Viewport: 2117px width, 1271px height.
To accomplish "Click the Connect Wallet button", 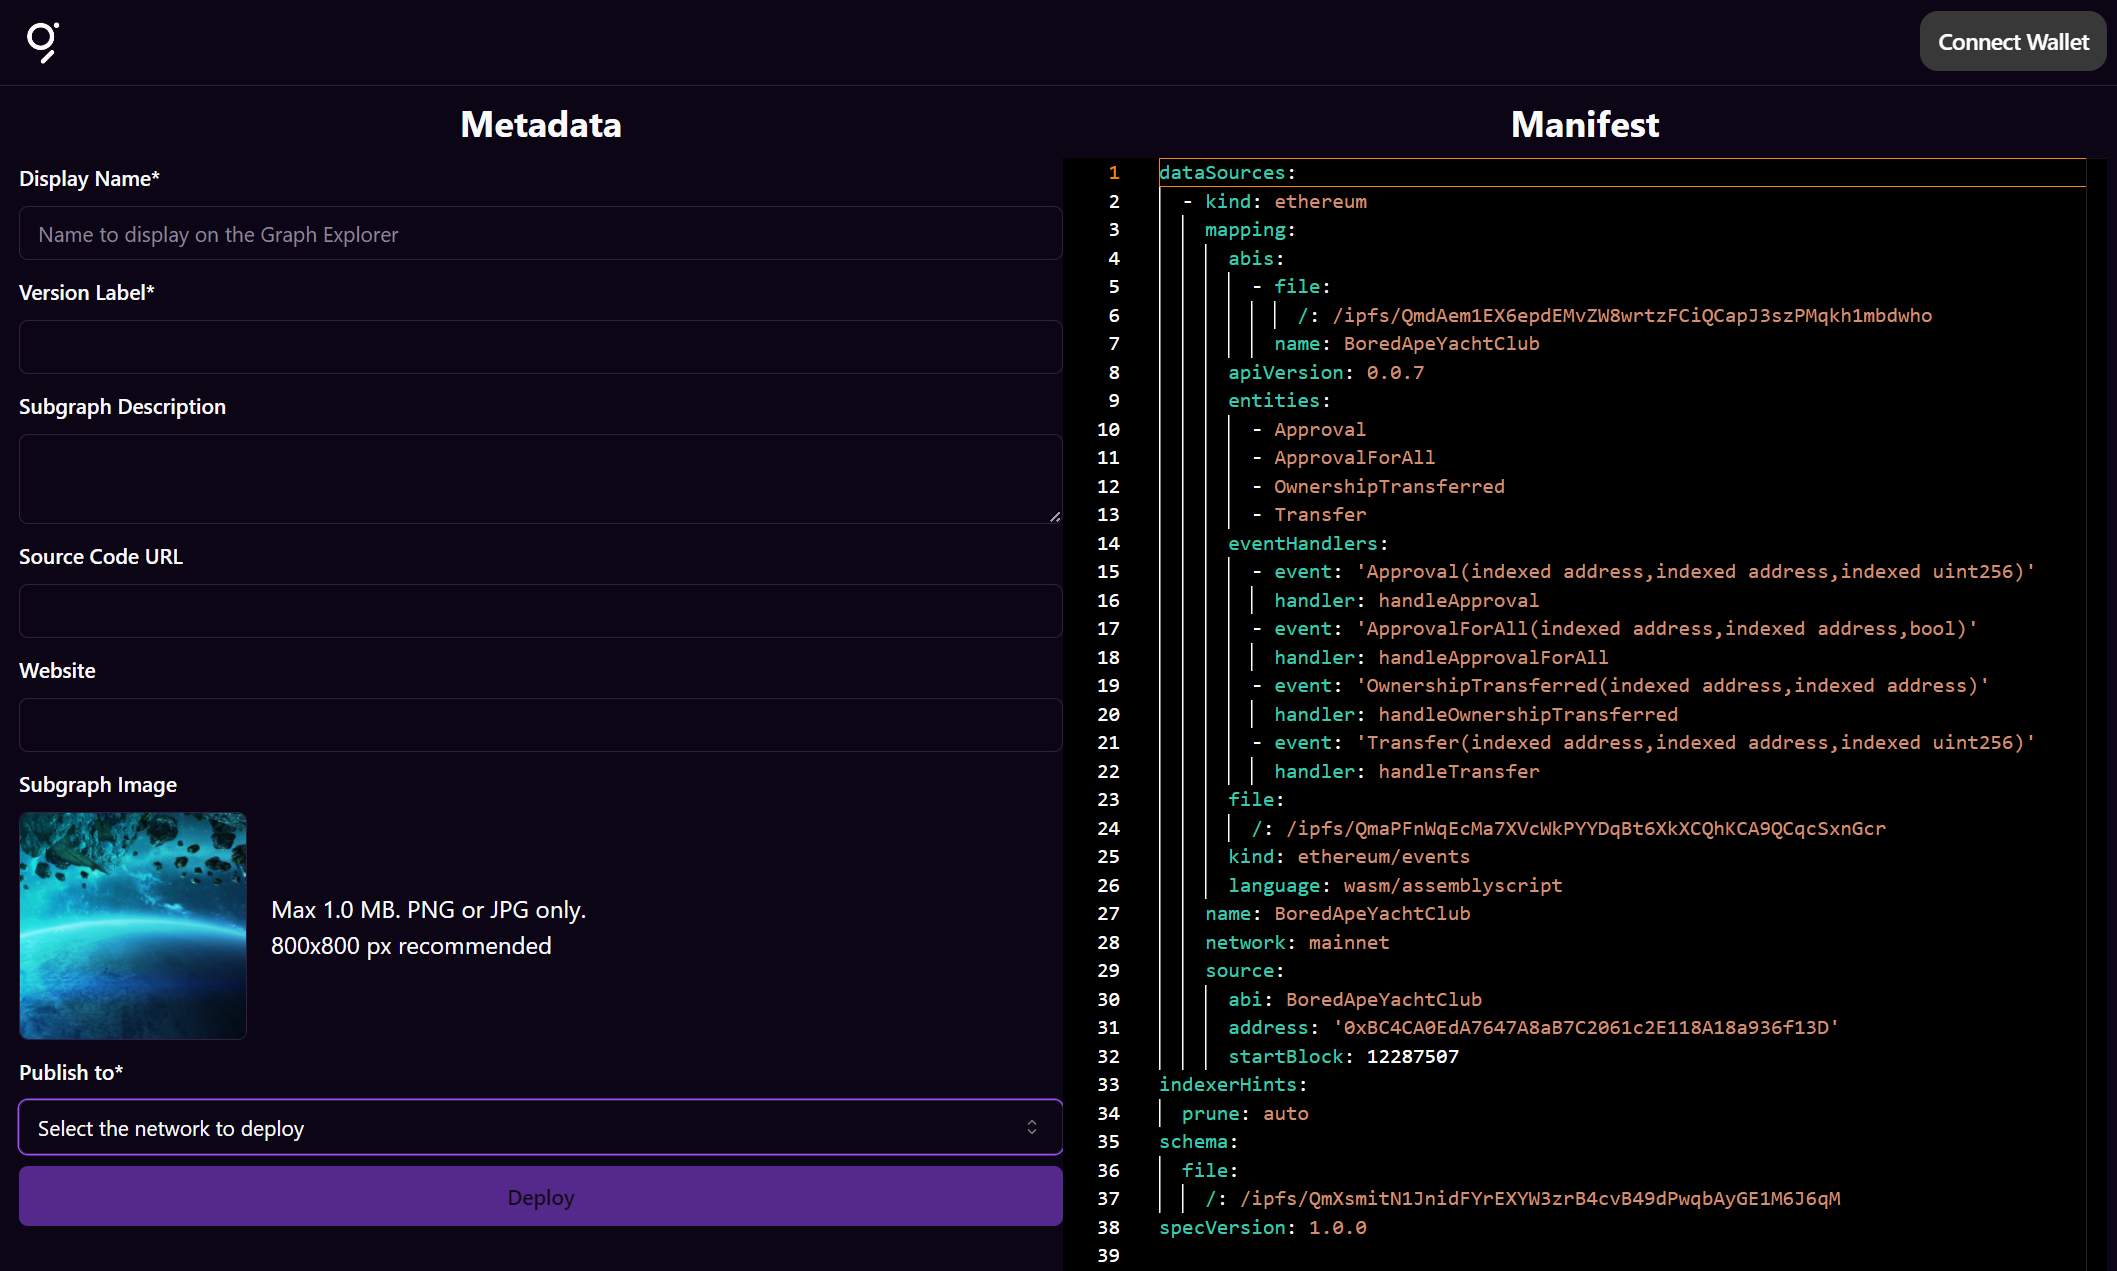I will (2012, 42).
